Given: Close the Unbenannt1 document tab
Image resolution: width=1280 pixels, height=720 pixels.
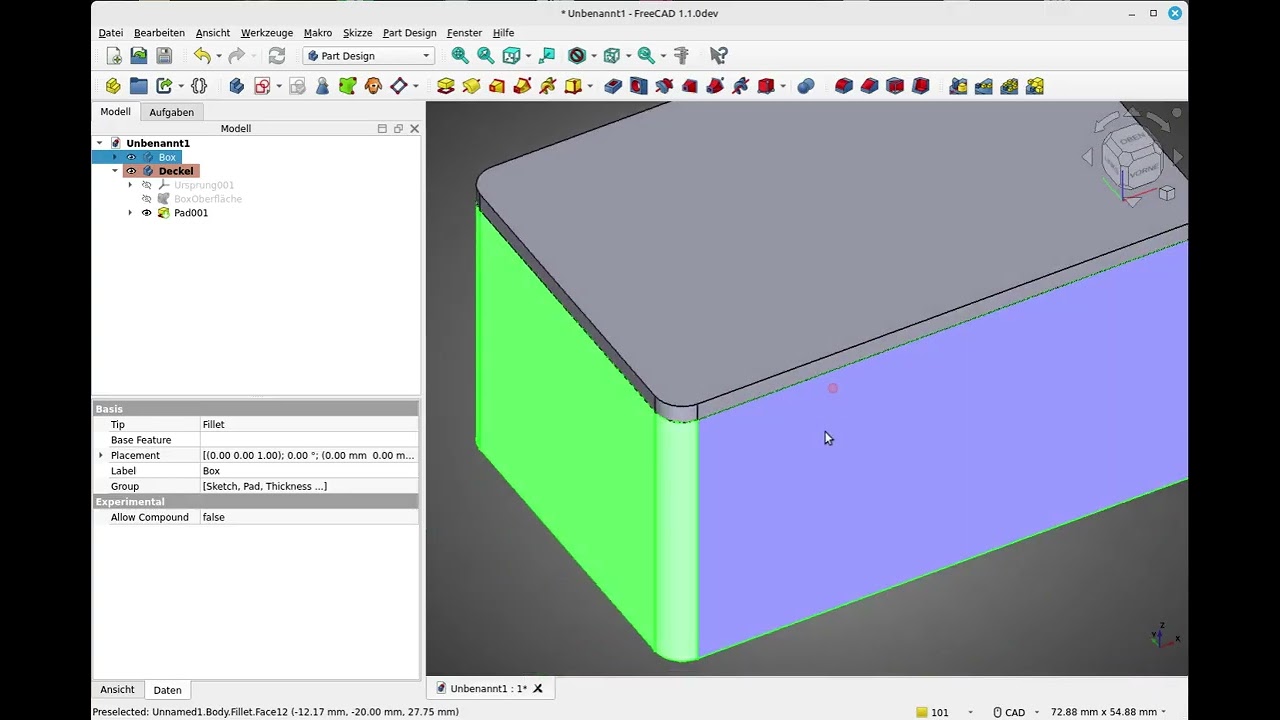Looking at the screenshot, I should point(538,688).
